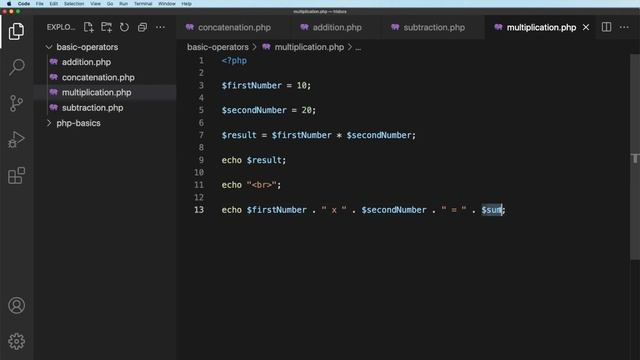Click $firstNumber on line 3
The width and height of the screenshot is (640, 360).
[251, 85]
